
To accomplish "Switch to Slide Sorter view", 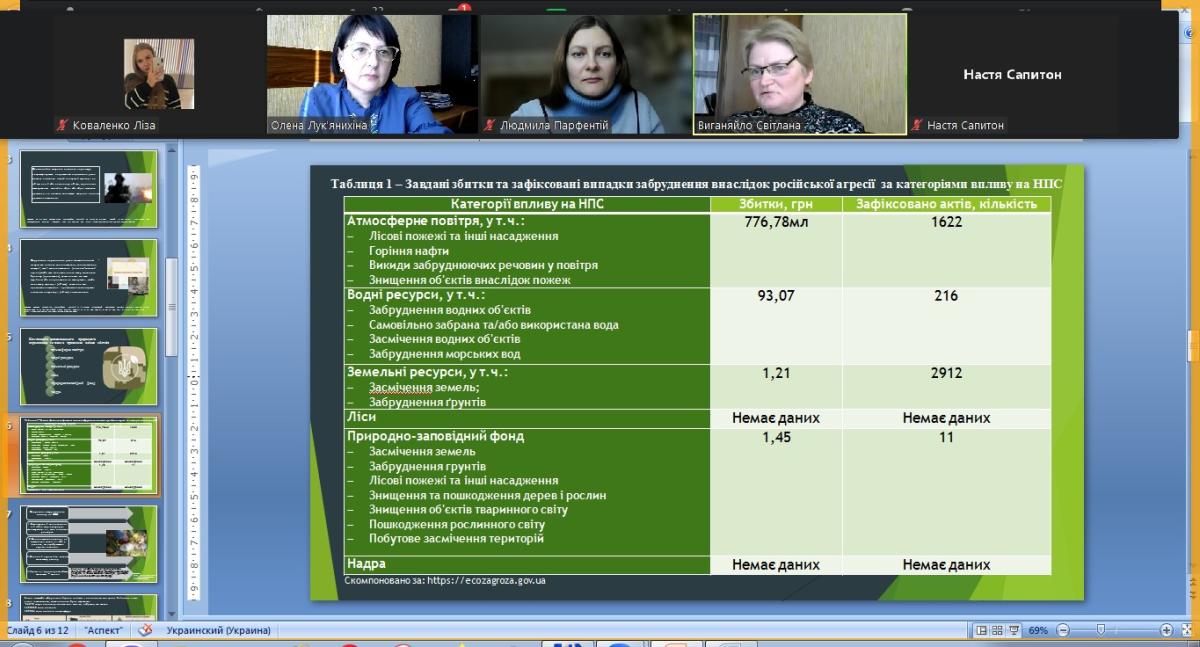I will [997, 630].
